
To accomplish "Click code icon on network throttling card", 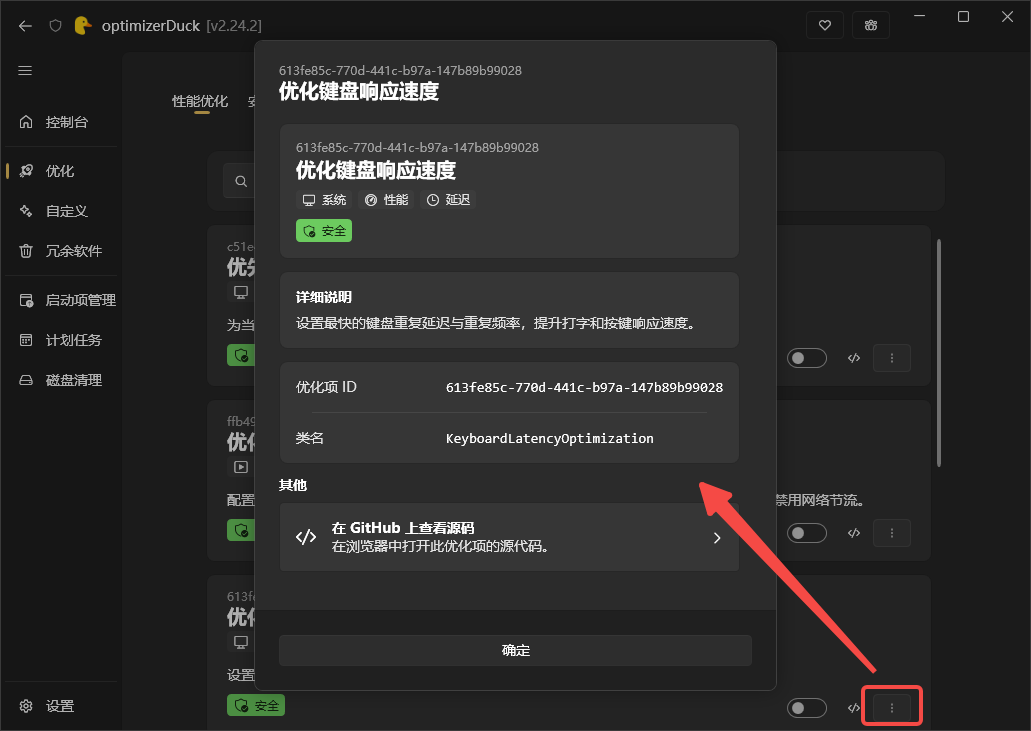I will click(x=853, y=533).
